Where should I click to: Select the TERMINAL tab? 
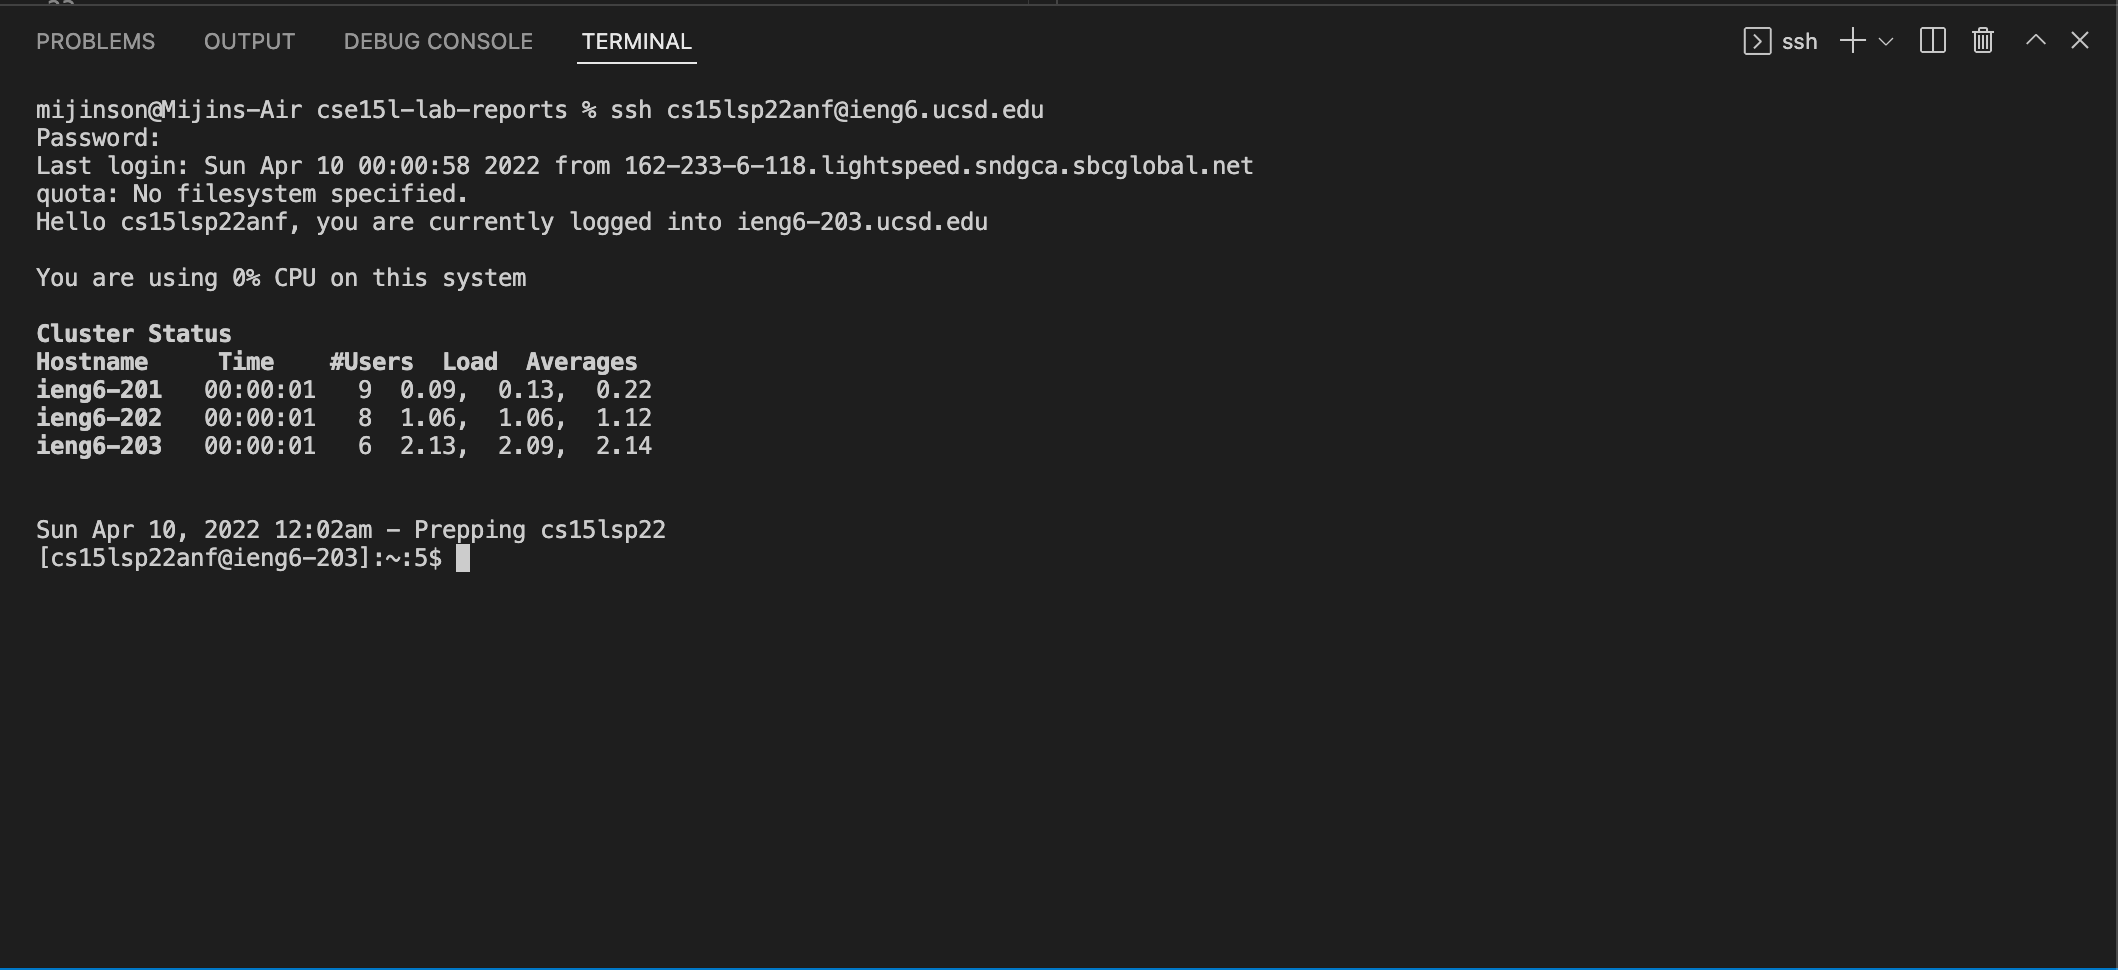point(636,41)
